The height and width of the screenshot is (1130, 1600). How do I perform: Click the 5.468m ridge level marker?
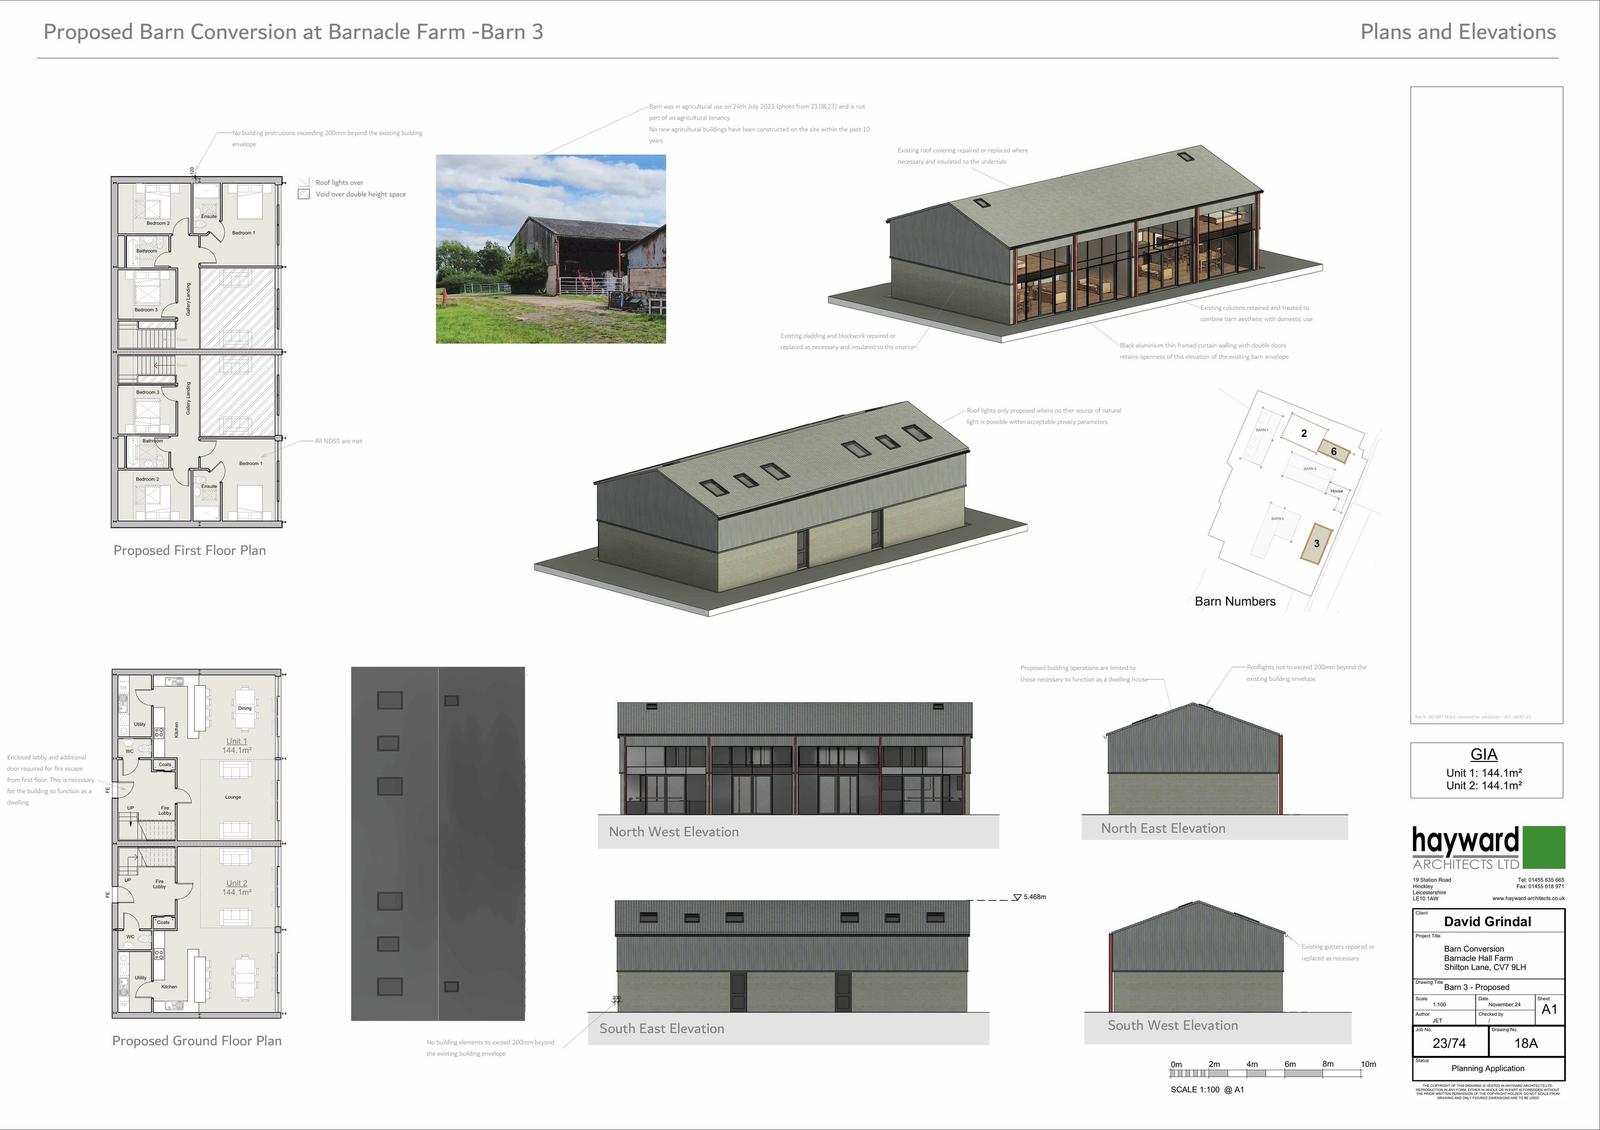click(x=1031, y=897)
